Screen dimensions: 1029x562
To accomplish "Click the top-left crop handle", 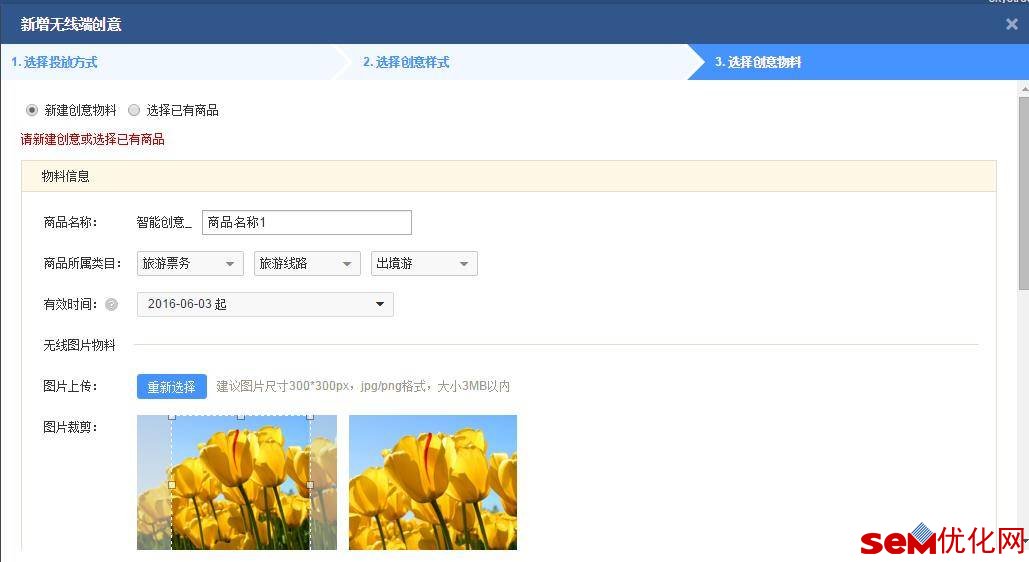I will point(172,416).
